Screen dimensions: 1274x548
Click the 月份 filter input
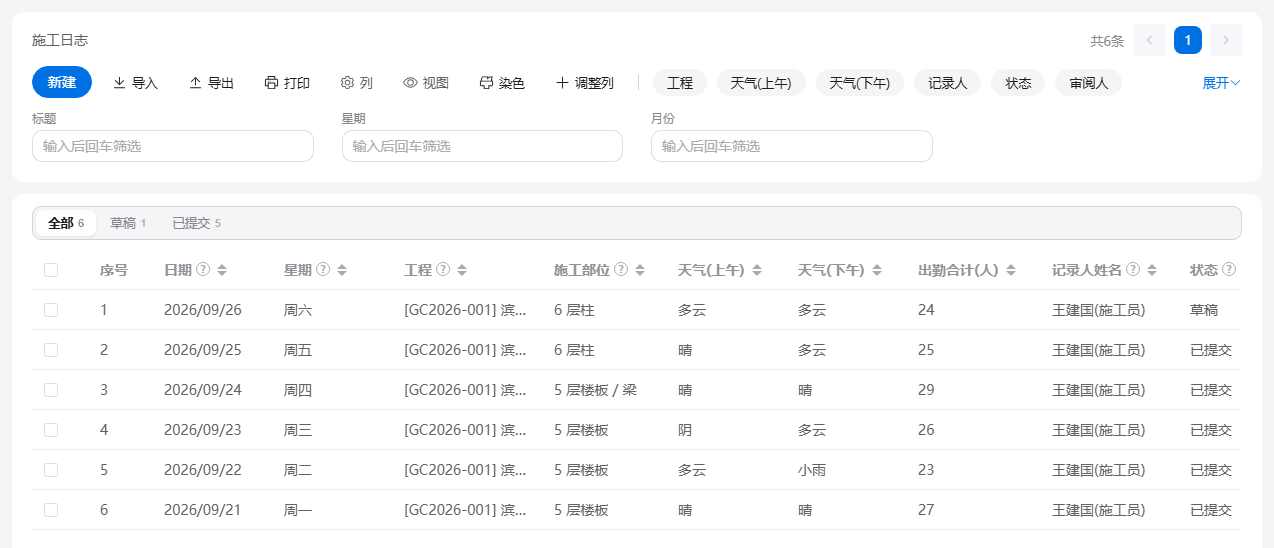[792, 146]
